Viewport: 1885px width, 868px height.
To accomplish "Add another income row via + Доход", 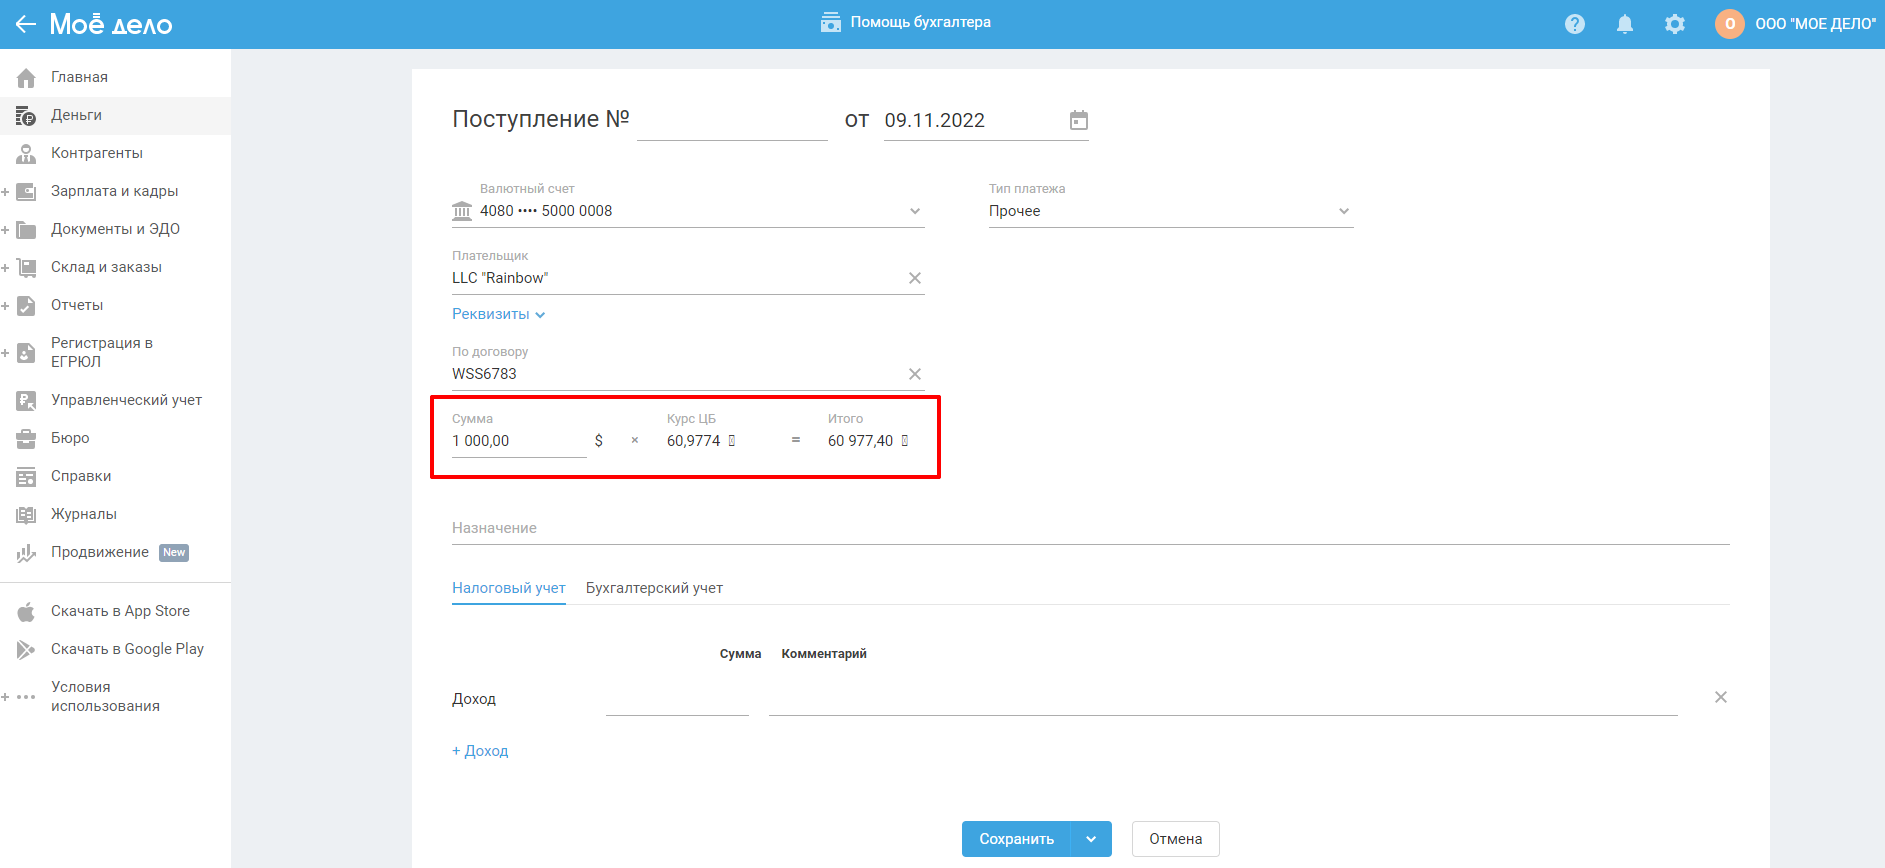I will click(x=480, y=751).
